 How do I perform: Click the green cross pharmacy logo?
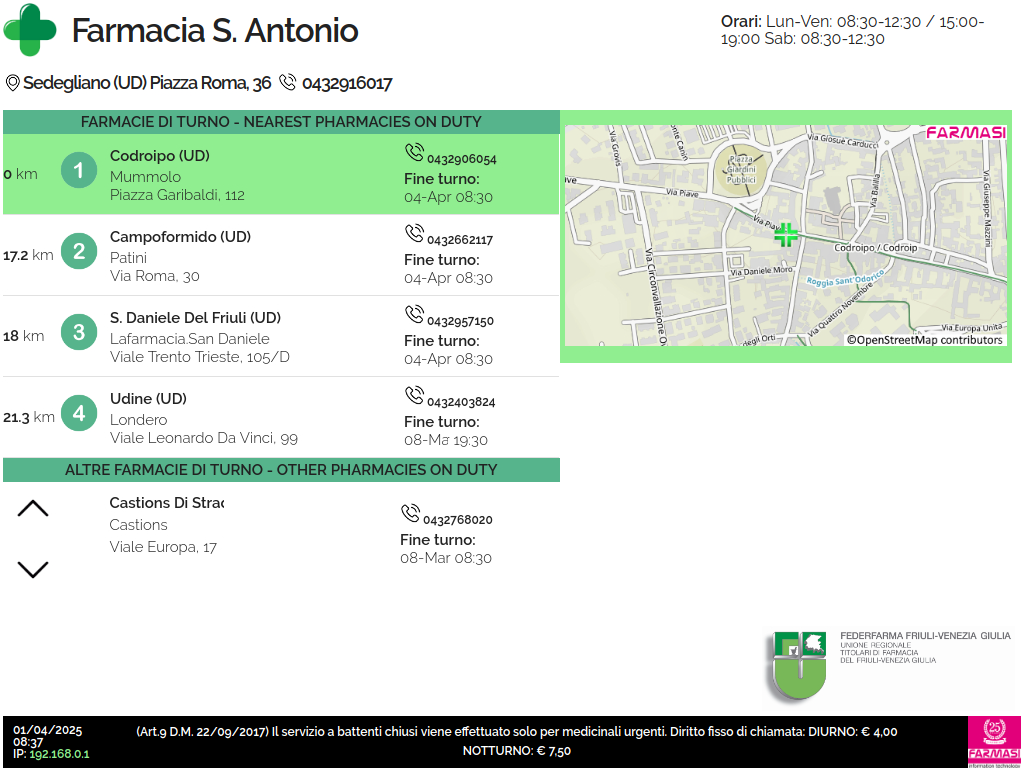point(31,30)
